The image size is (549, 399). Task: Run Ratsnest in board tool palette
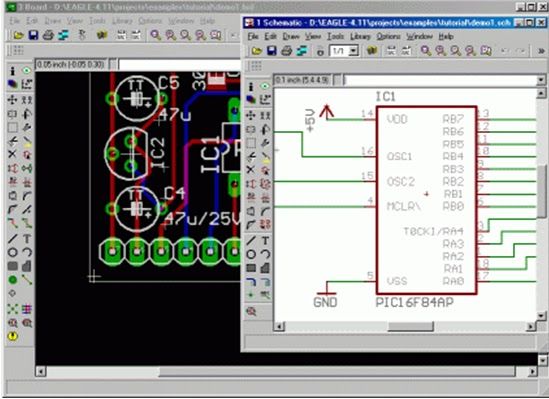tap(12, 309)
